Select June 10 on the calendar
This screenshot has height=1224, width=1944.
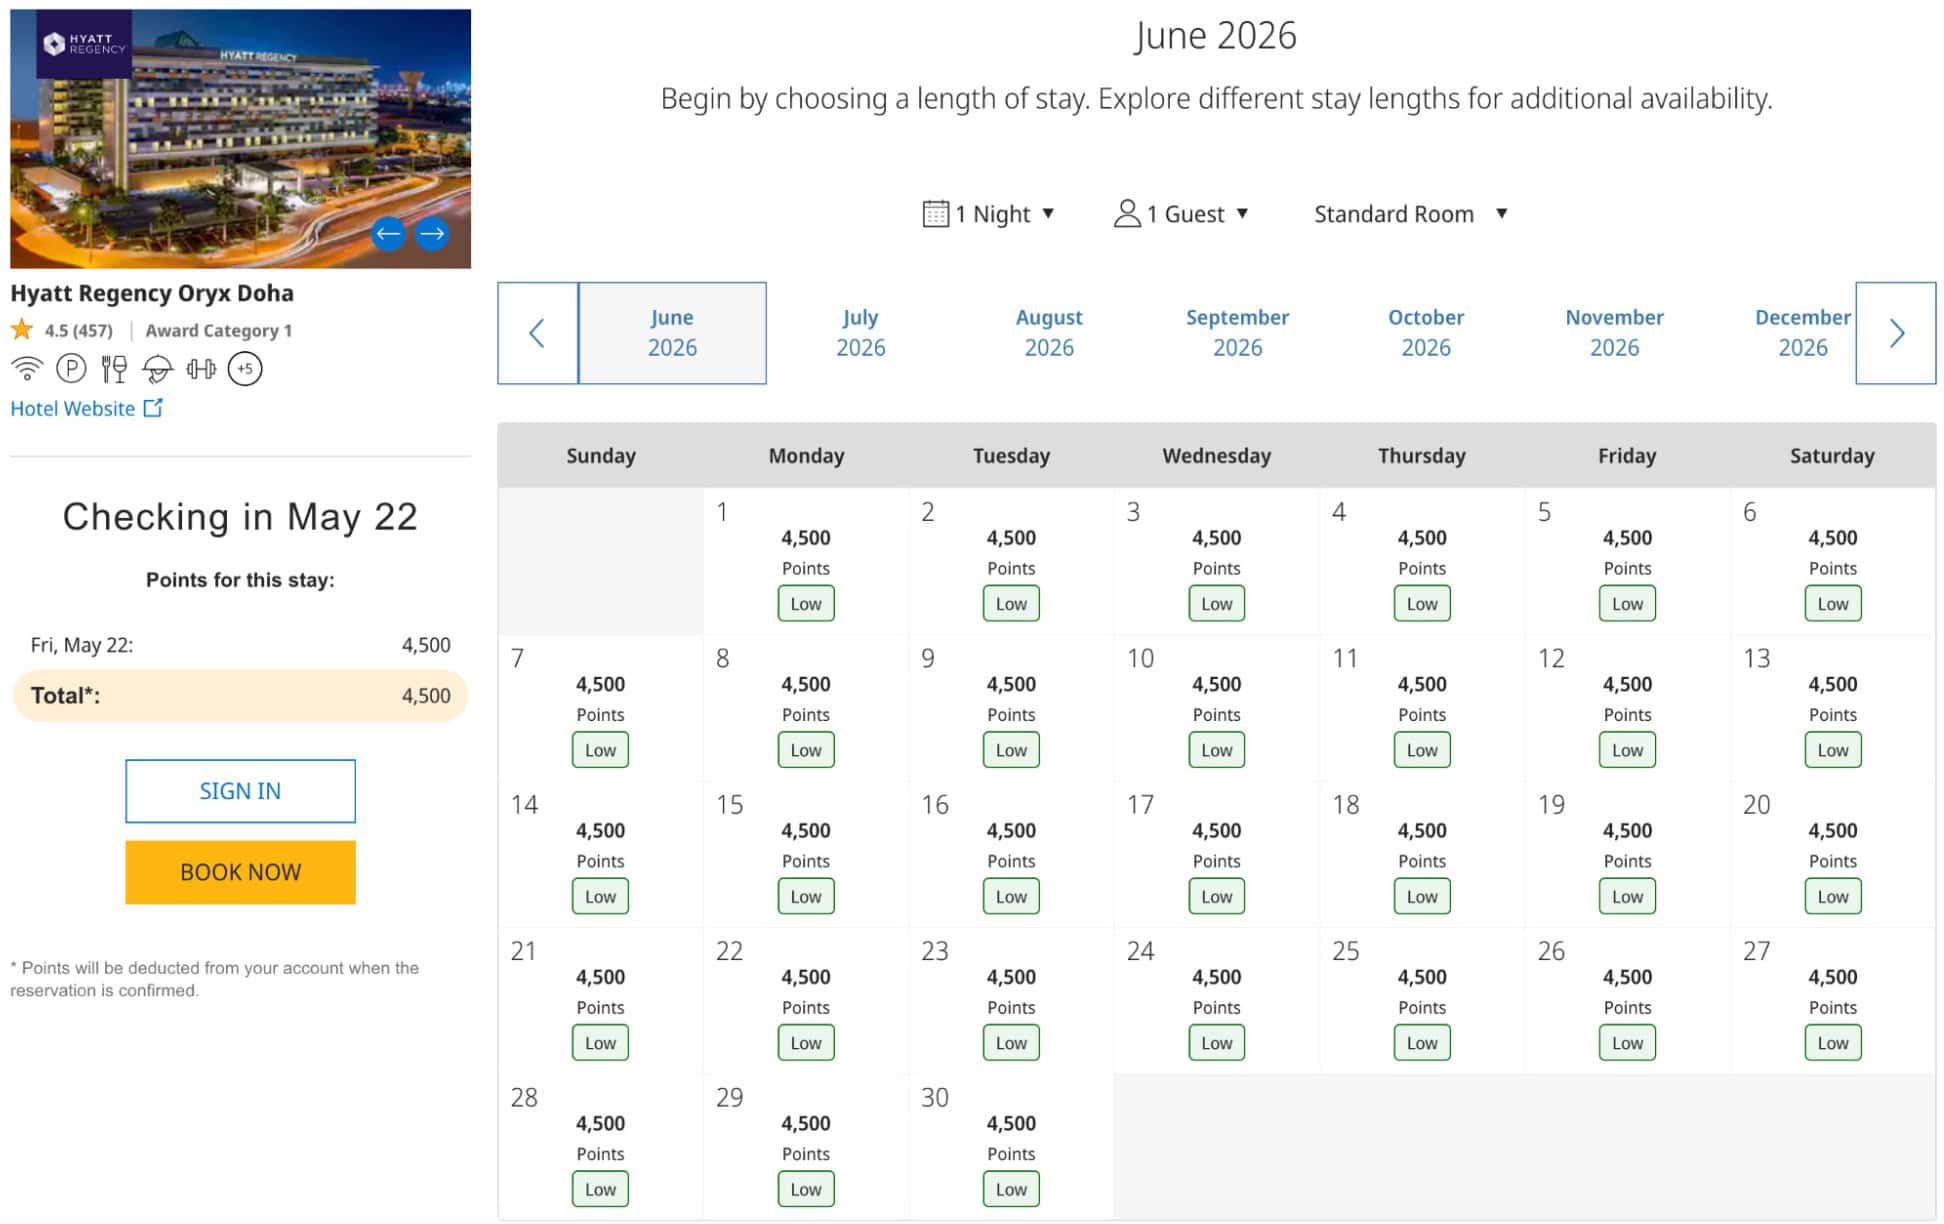tap(1217, 707)
